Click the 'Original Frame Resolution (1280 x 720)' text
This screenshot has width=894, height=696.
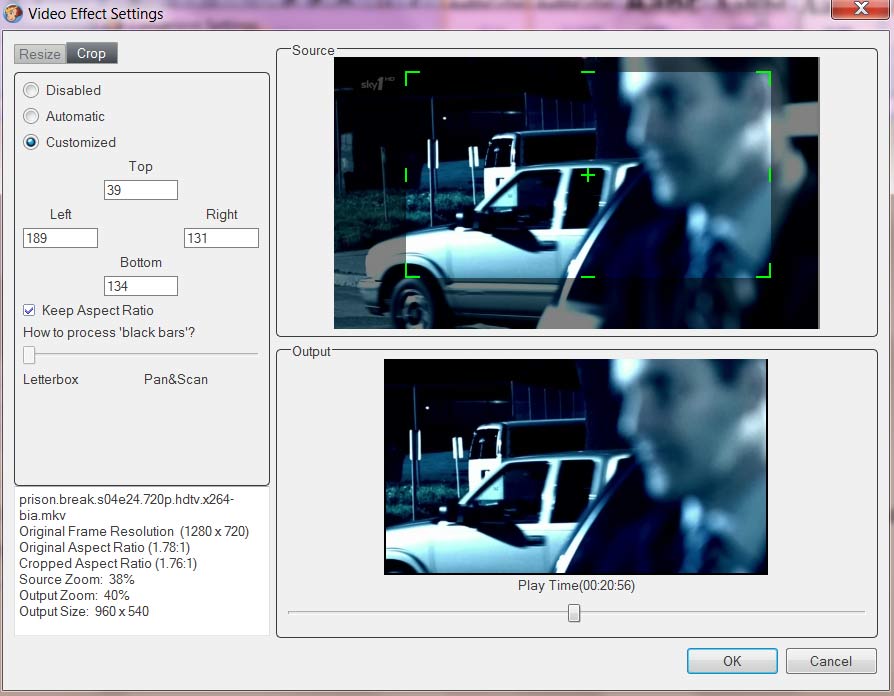coord(134,531)
